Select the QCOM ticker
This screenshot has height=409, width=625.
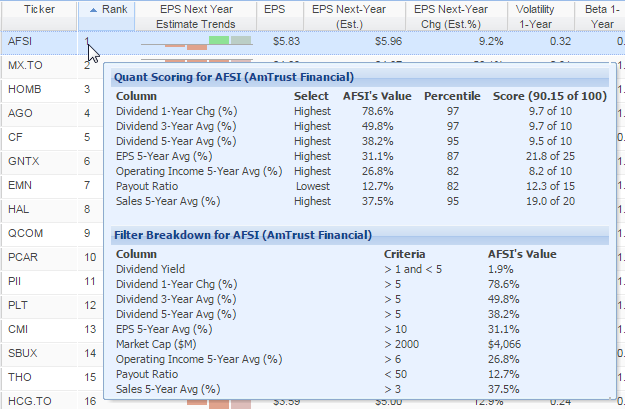point(25,233)
